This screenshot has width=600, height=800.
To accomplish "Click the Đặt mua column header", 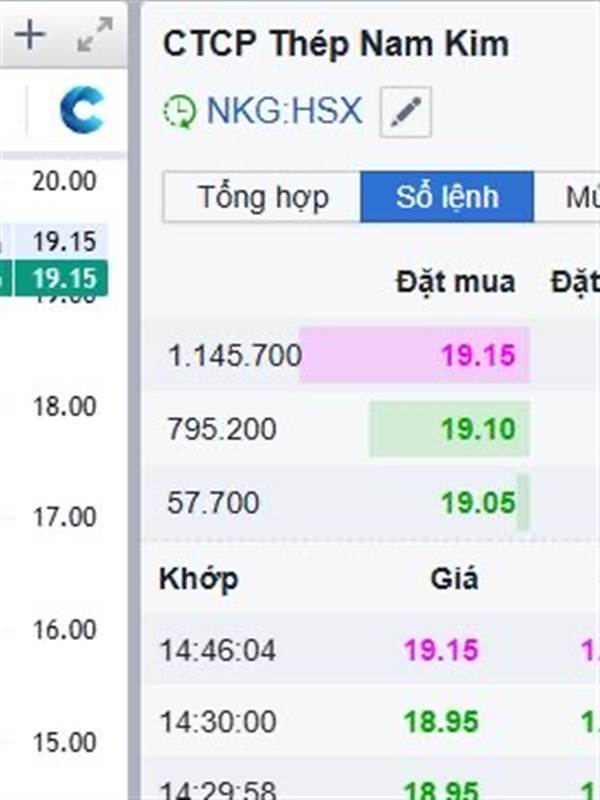I will (456, 282).
